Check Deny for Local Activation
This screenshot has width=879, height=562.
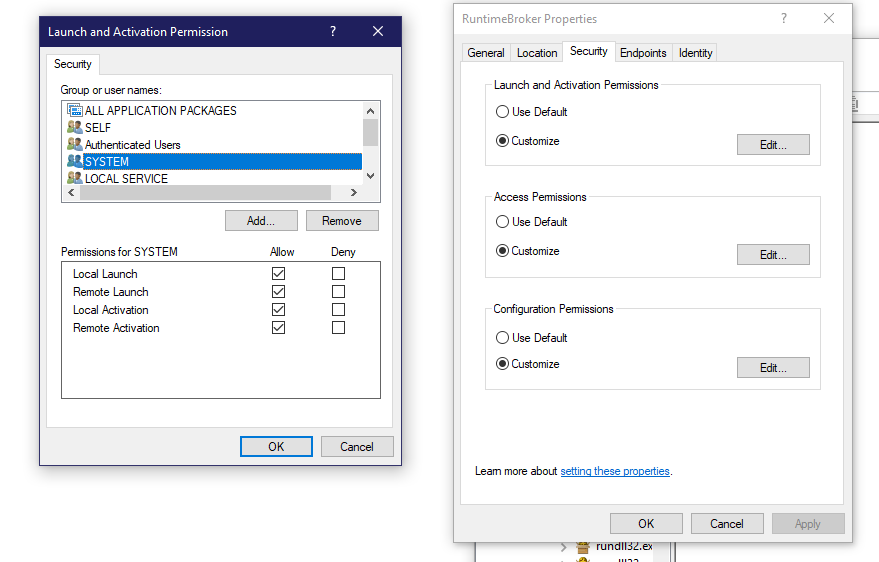click(338, 309)
